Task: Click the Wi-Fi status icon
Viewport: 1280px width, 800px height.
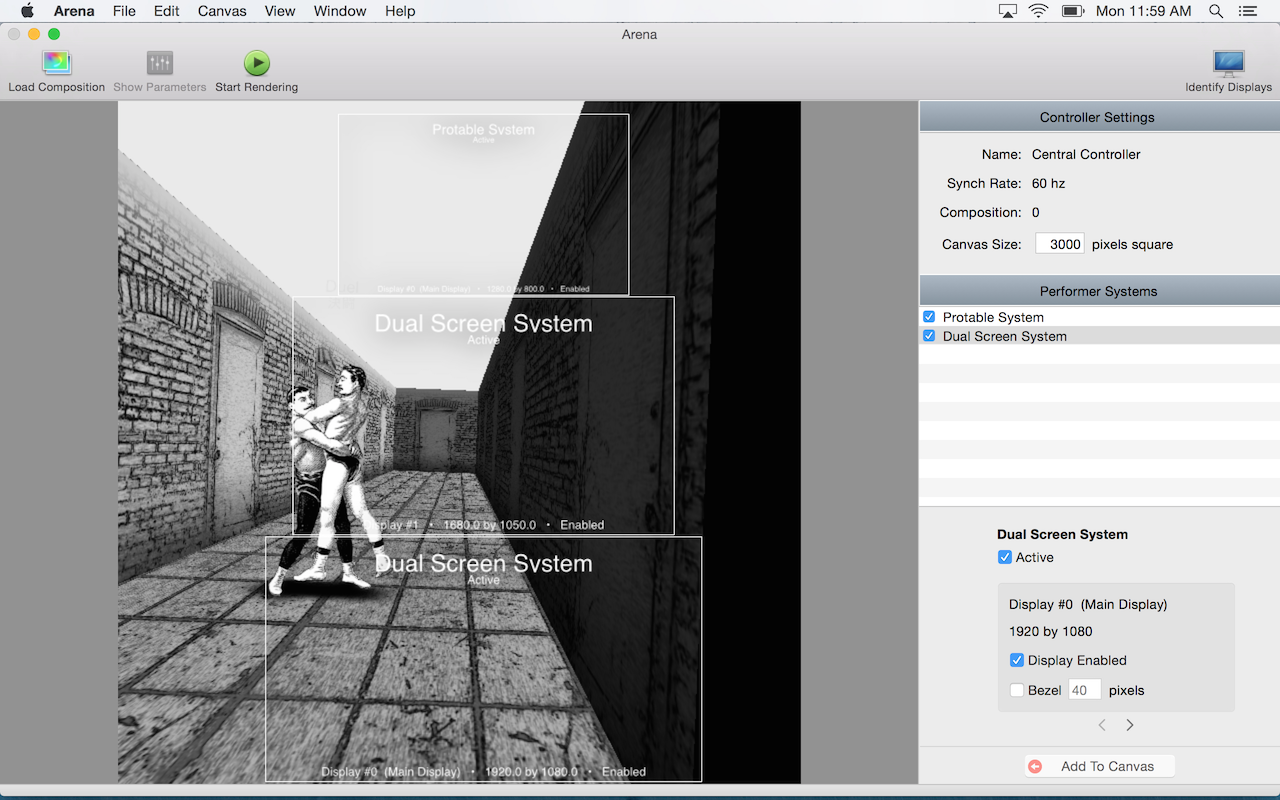Action: 1038,11
